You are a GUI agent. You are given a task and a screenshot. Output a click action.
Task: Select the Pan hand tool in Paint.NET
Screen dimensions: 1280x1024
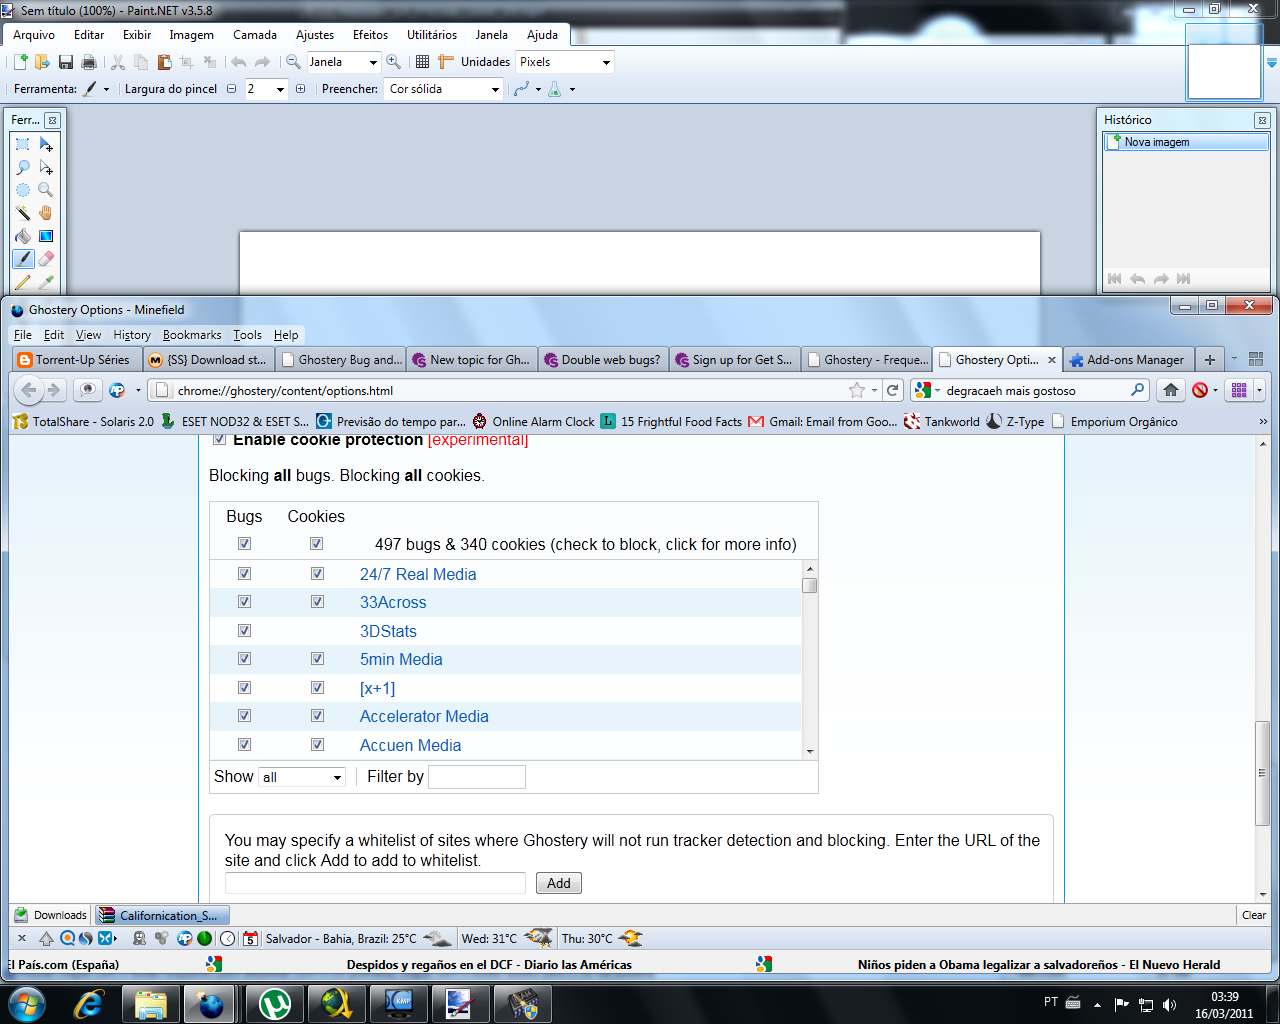click(x=46, y=213)
